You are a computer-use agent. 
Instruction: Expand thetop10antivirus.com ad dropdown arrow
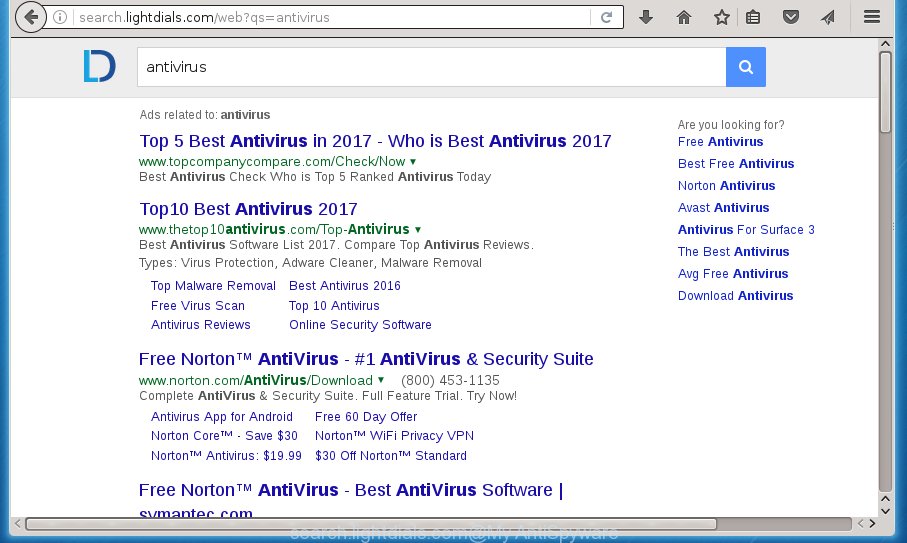(x=418, y=230)
